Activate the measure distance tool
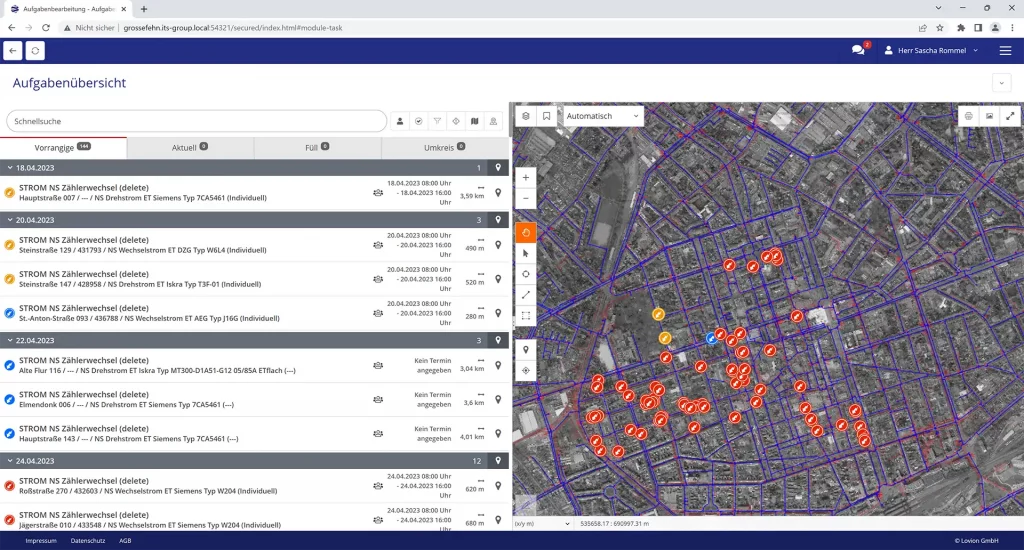The width and height of the screenshot is (1024, 550). [x=526, y=295]
